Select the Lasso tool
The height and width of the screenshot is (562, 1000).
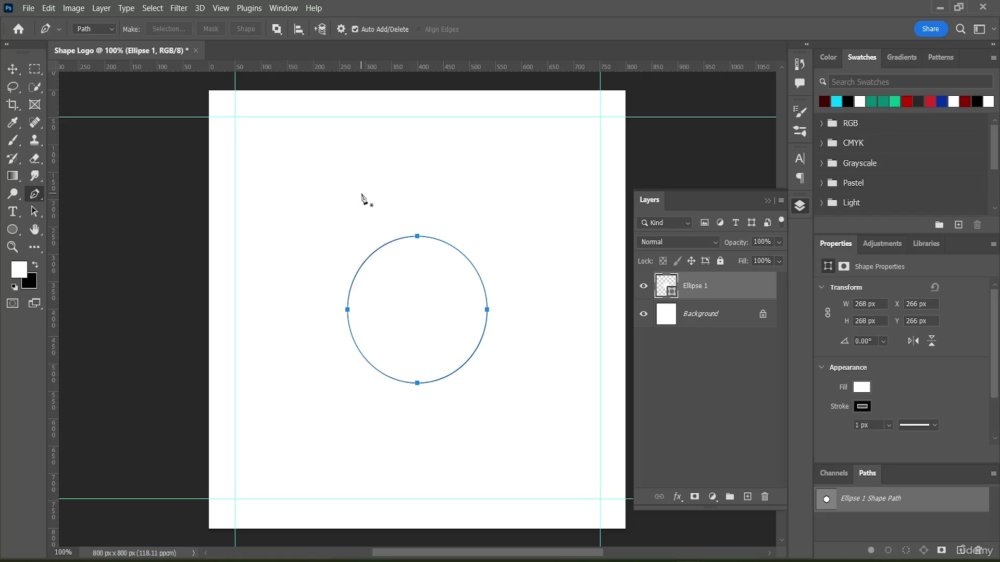click(x=13, y=87)
